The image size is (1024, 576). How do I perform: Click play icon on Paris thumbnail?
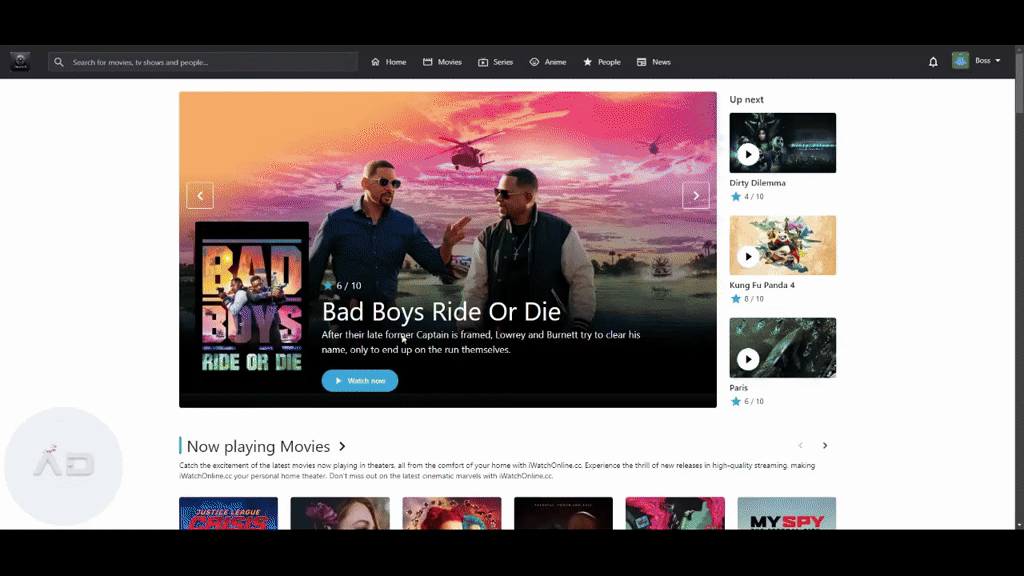click(x=748, y=359)
